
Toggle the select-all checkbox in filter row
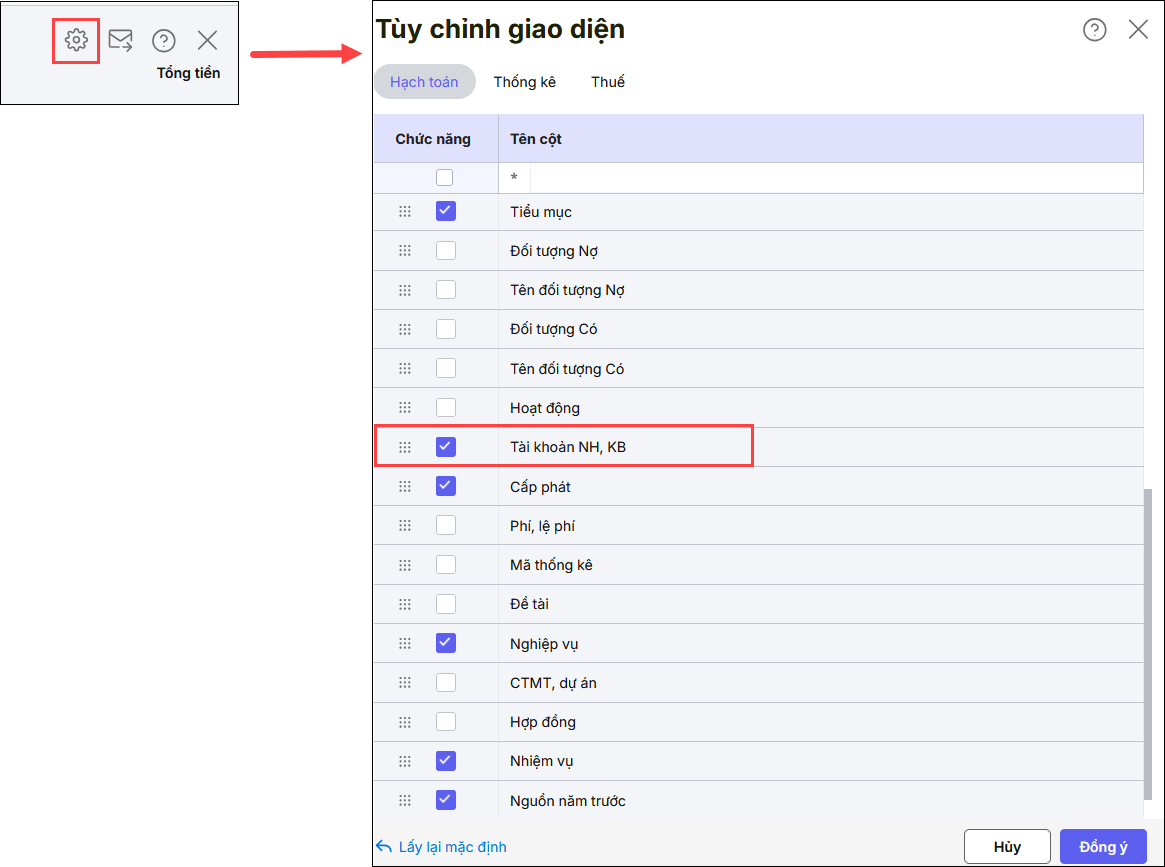coord(444,178)
